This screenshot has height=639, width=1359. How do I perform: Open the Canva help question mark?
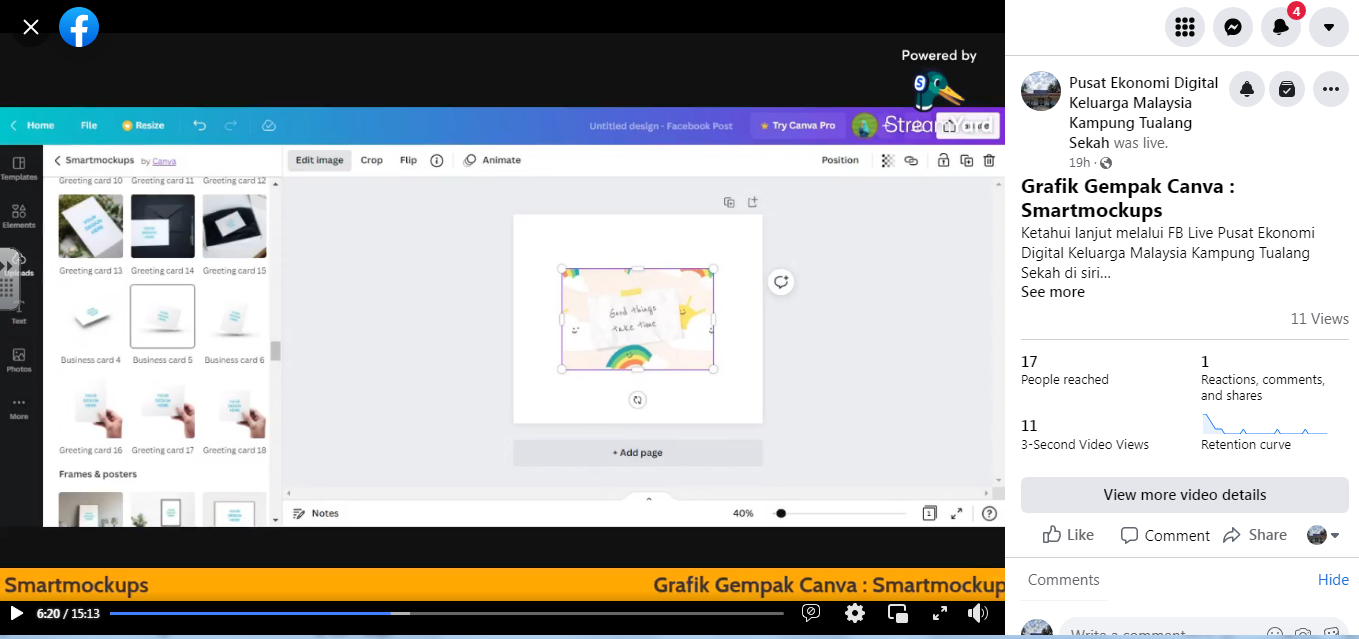click(989, 513)
